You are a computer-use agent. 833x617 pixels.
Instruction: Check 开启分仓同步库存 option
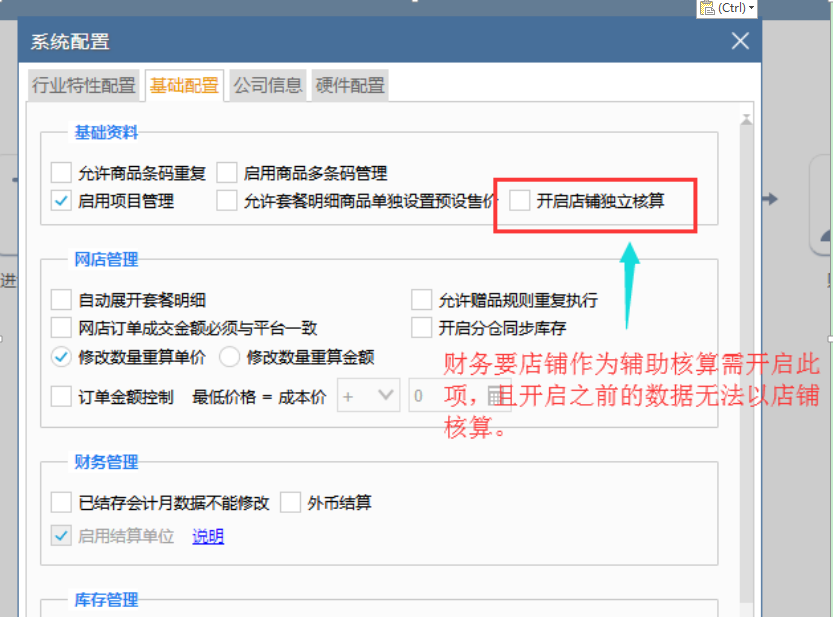click(421, 328)
